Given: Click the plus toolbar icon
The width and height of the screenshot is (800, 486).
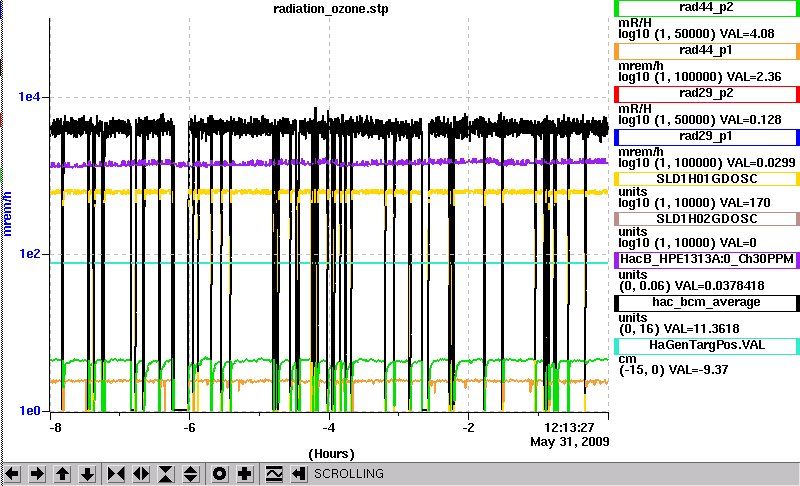Looking at the screenshot, I should click(244, 474).
